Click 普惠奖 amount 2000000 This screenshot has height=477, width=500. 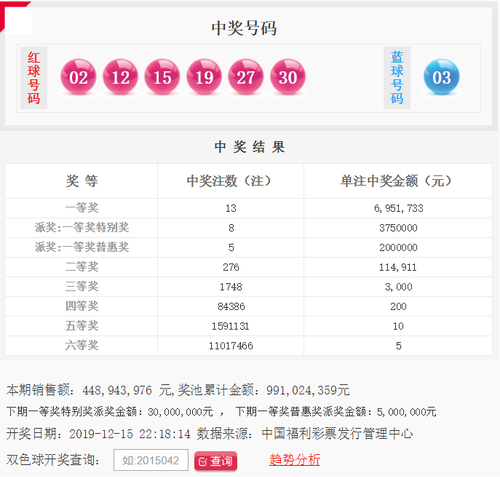[398, 248]
